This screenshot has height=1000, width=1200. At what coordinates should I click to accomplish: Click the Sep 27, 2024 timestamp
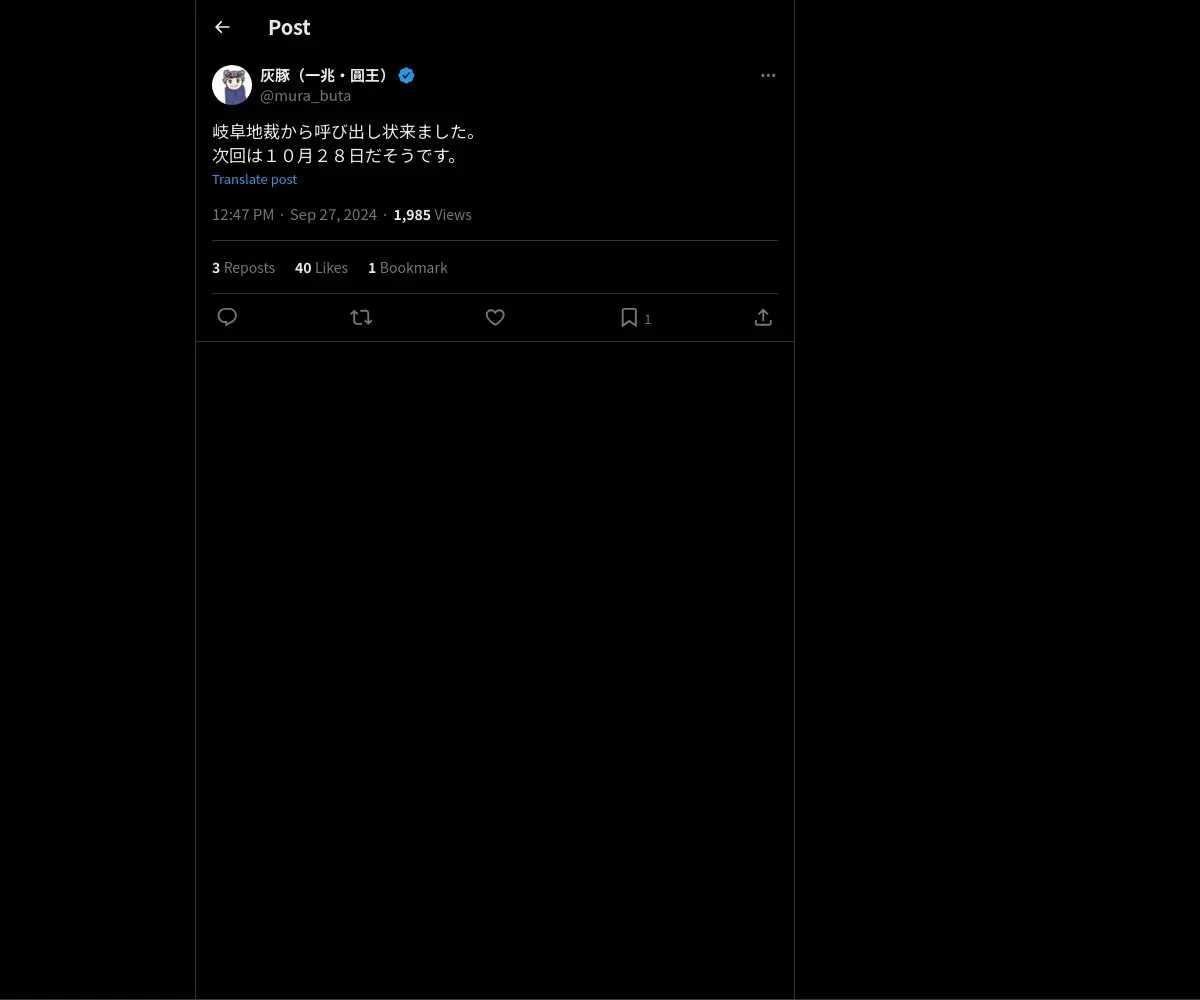point(333,214)
